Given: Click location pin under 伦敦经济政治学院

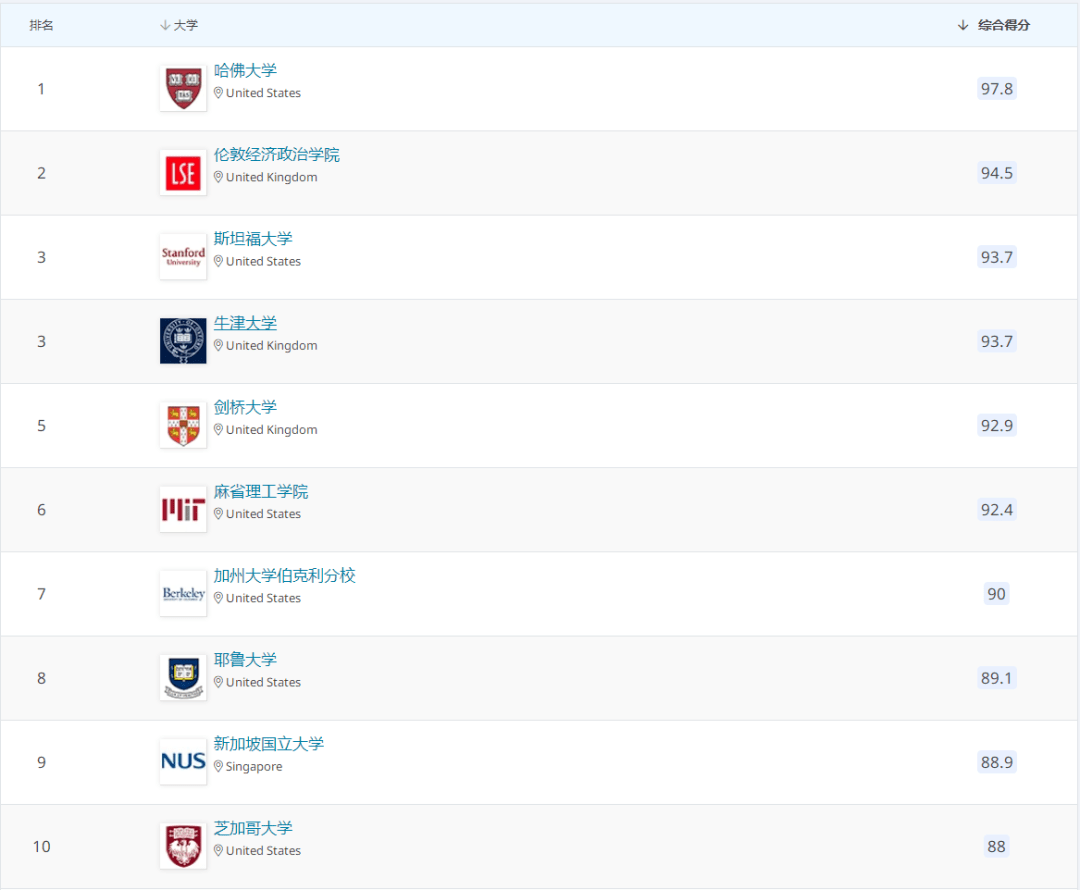Looking at the screenshot, I should [218, 177].
